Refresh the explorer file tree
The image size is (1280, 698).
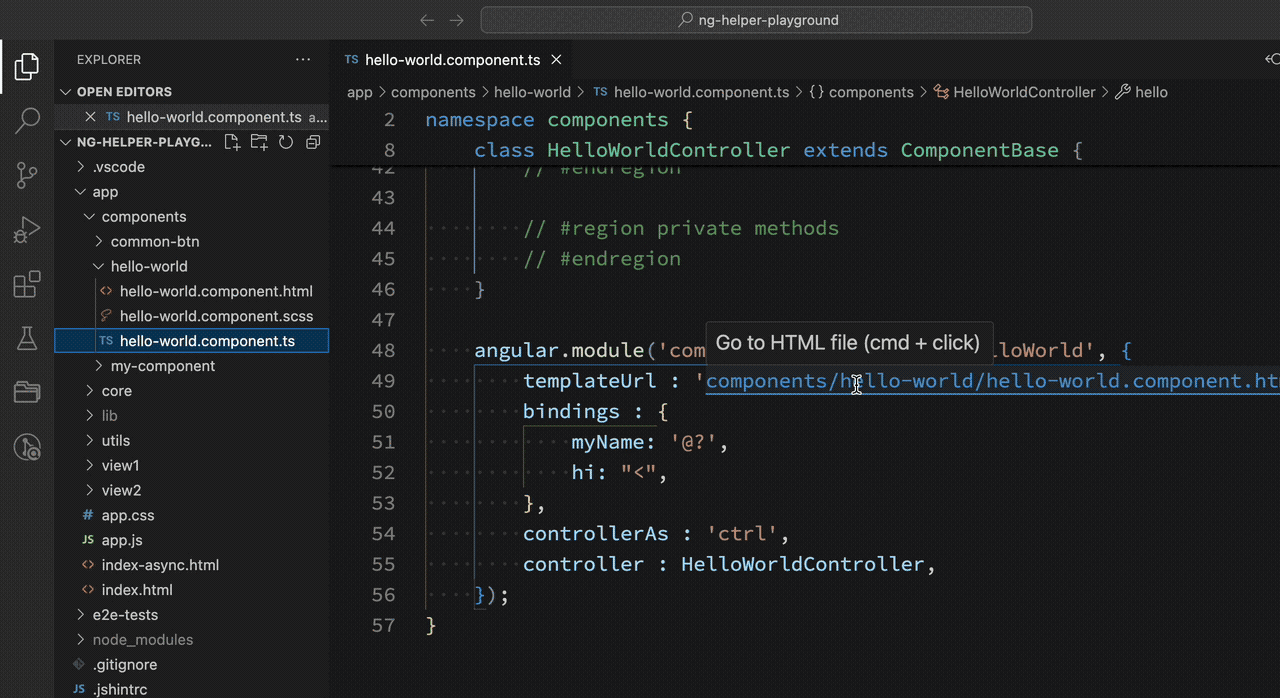point(286,142)
